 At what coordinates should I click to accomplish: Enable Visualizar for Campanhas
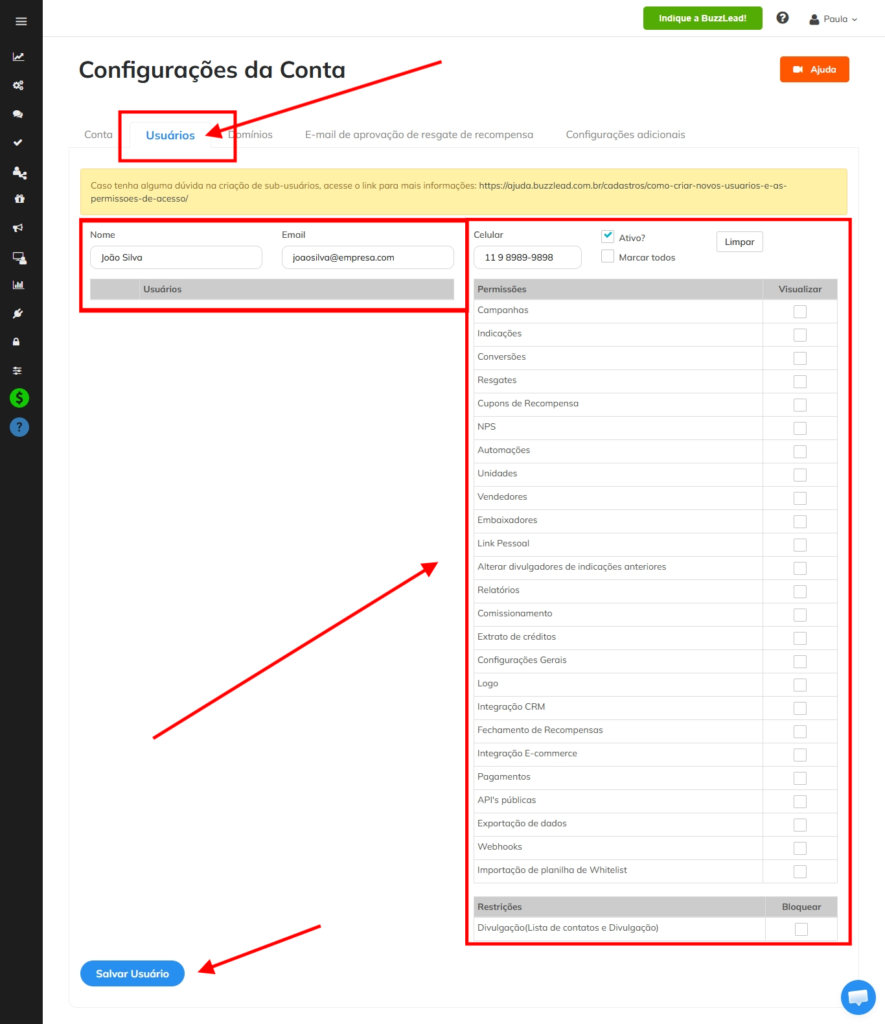(800, 312)
